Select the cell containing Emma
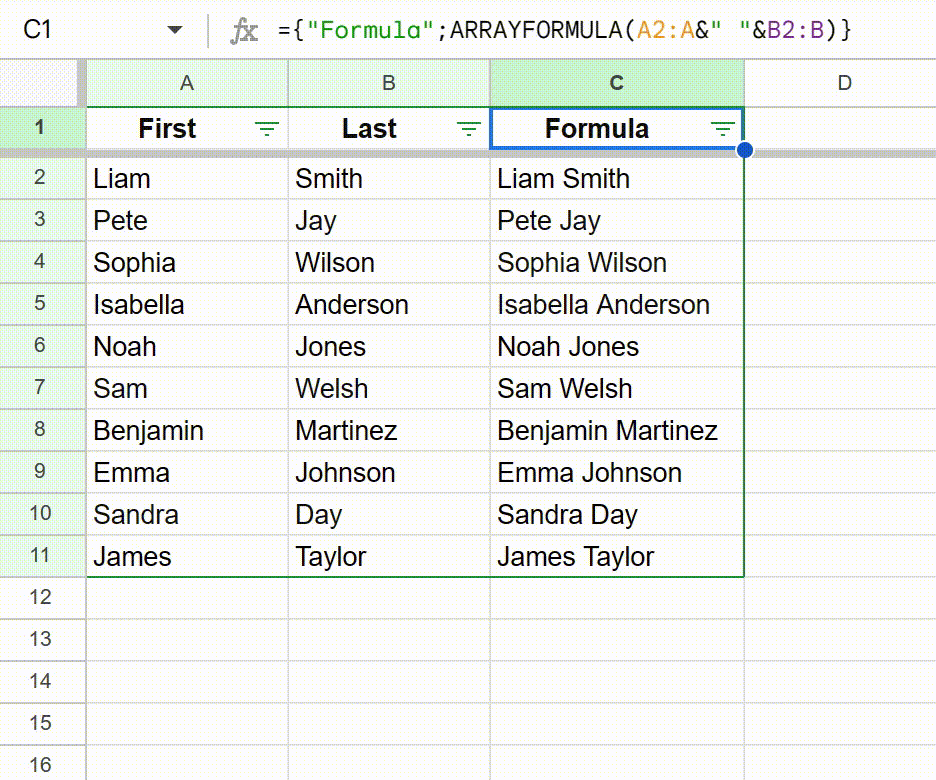Screen dimensions: 936x780 click(x=187, y=473)
